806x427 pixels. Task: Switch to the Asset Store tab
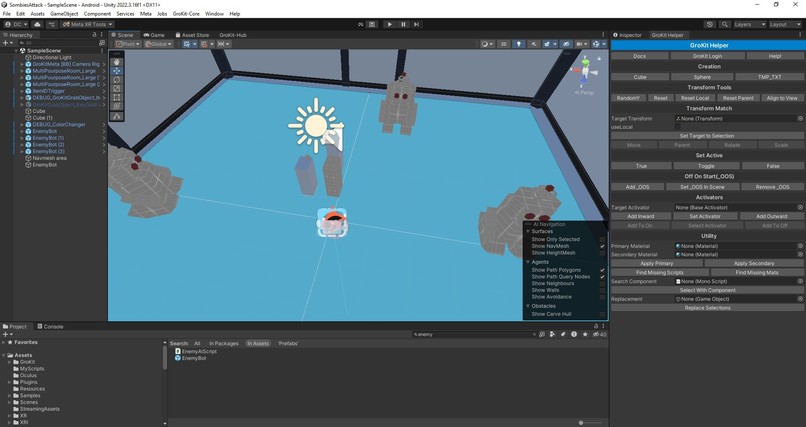point(192,35)
